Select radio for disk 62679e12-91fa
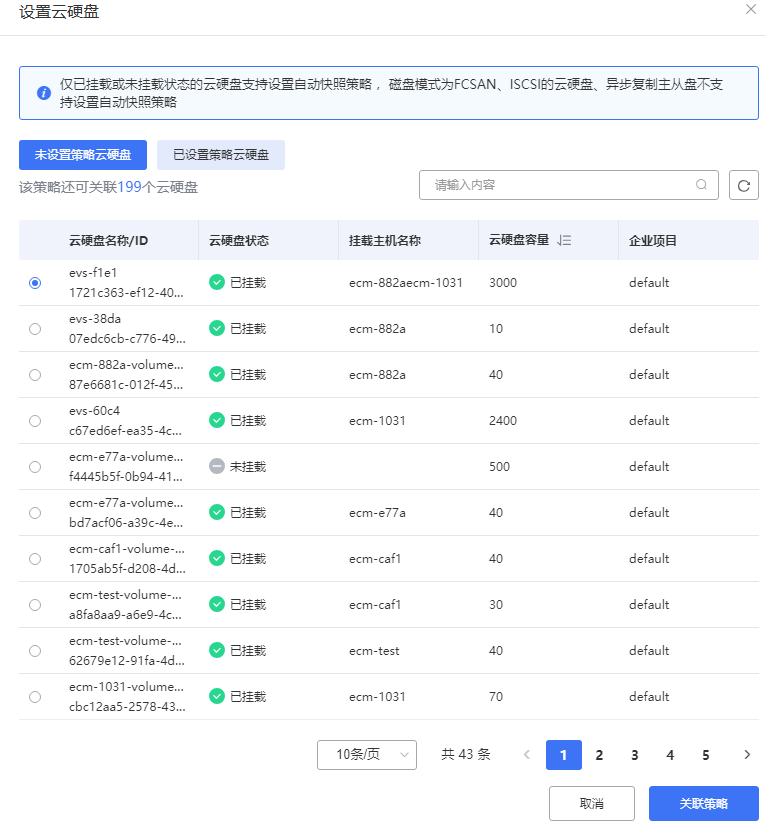Viewport: 766px width, 831px height. (35, 651)
